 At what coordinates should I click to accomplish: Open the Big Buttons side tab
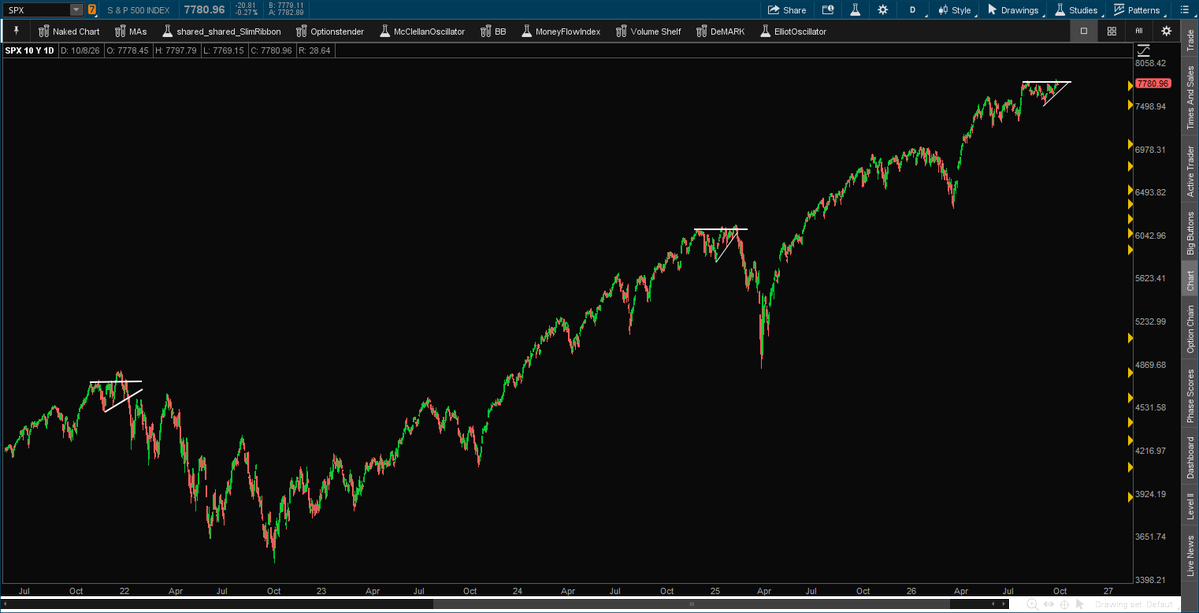point(1190,232)
